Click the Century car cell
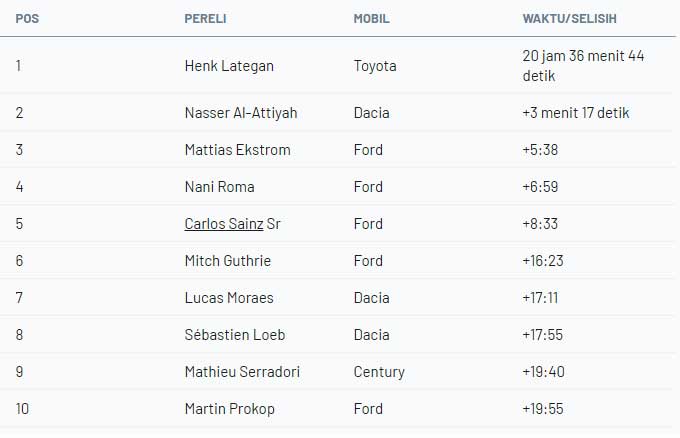Screen dimensions: 680x438 (379, 372)
